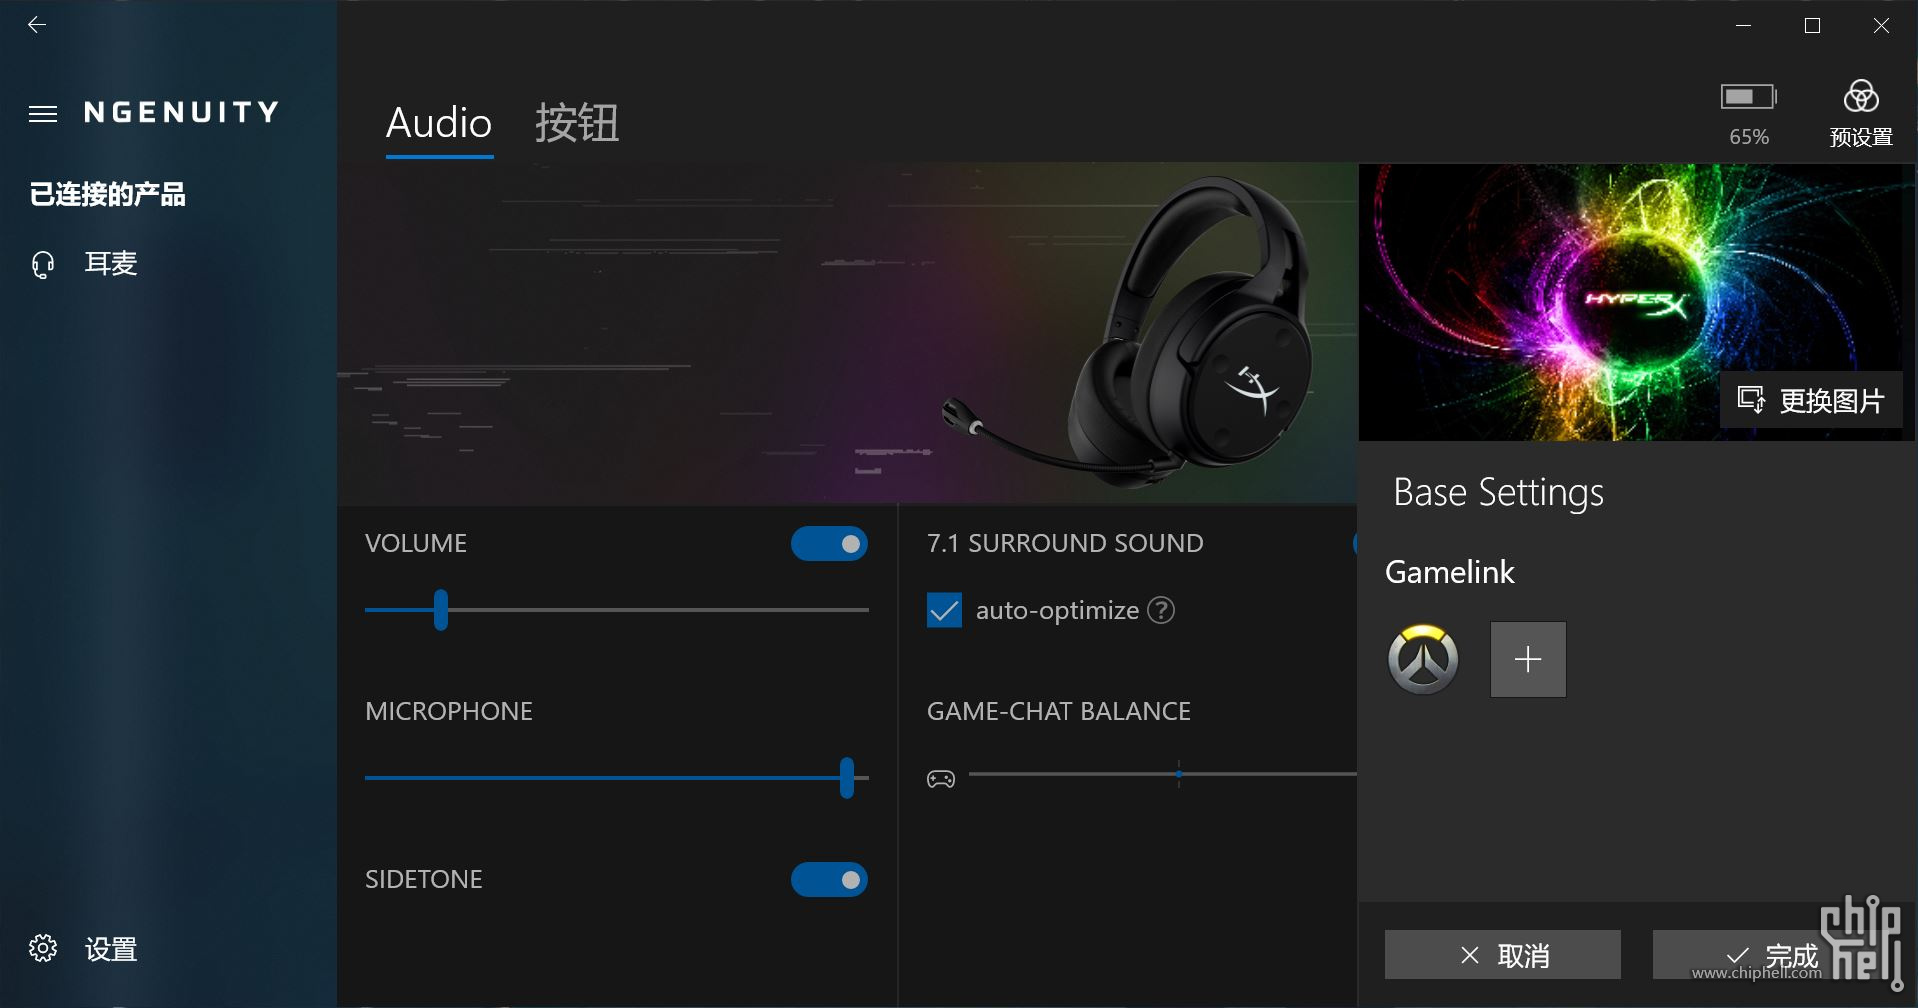This screenshot has width=1918, height=1008.
Task: Click the NGENUITY logo text
Action: click(181, 112)
